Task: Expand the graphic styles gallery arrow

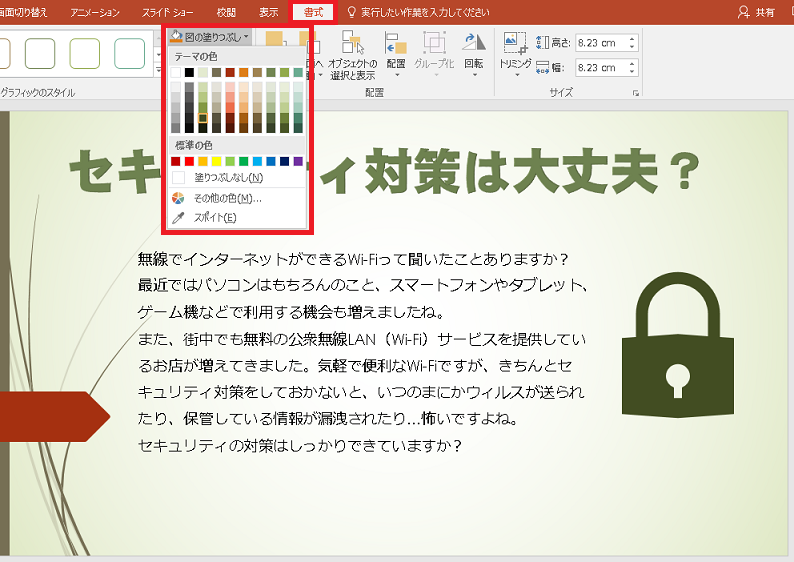Action: pyautogui.click(x=158, y=71)
